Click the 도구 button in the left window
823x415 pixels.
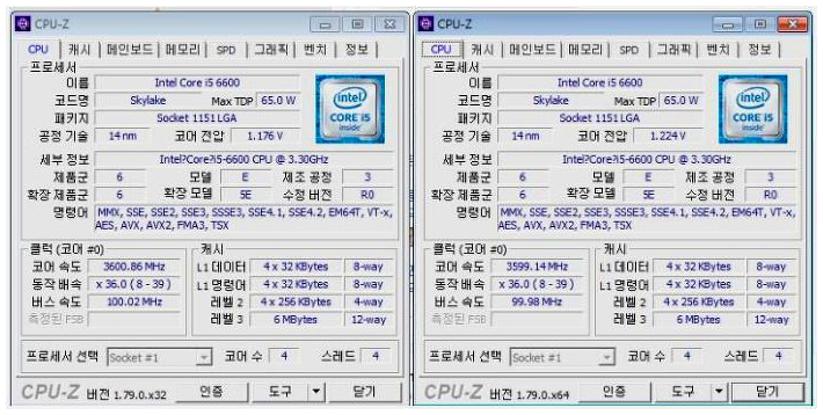click(280, 391)
